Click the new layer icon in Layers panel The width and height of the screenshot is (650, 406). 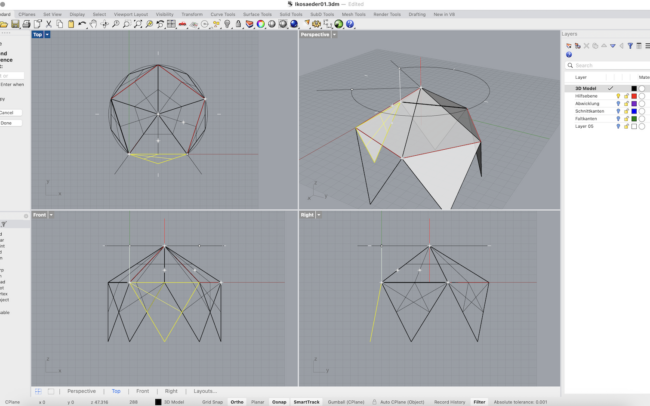tap(569, 46)
